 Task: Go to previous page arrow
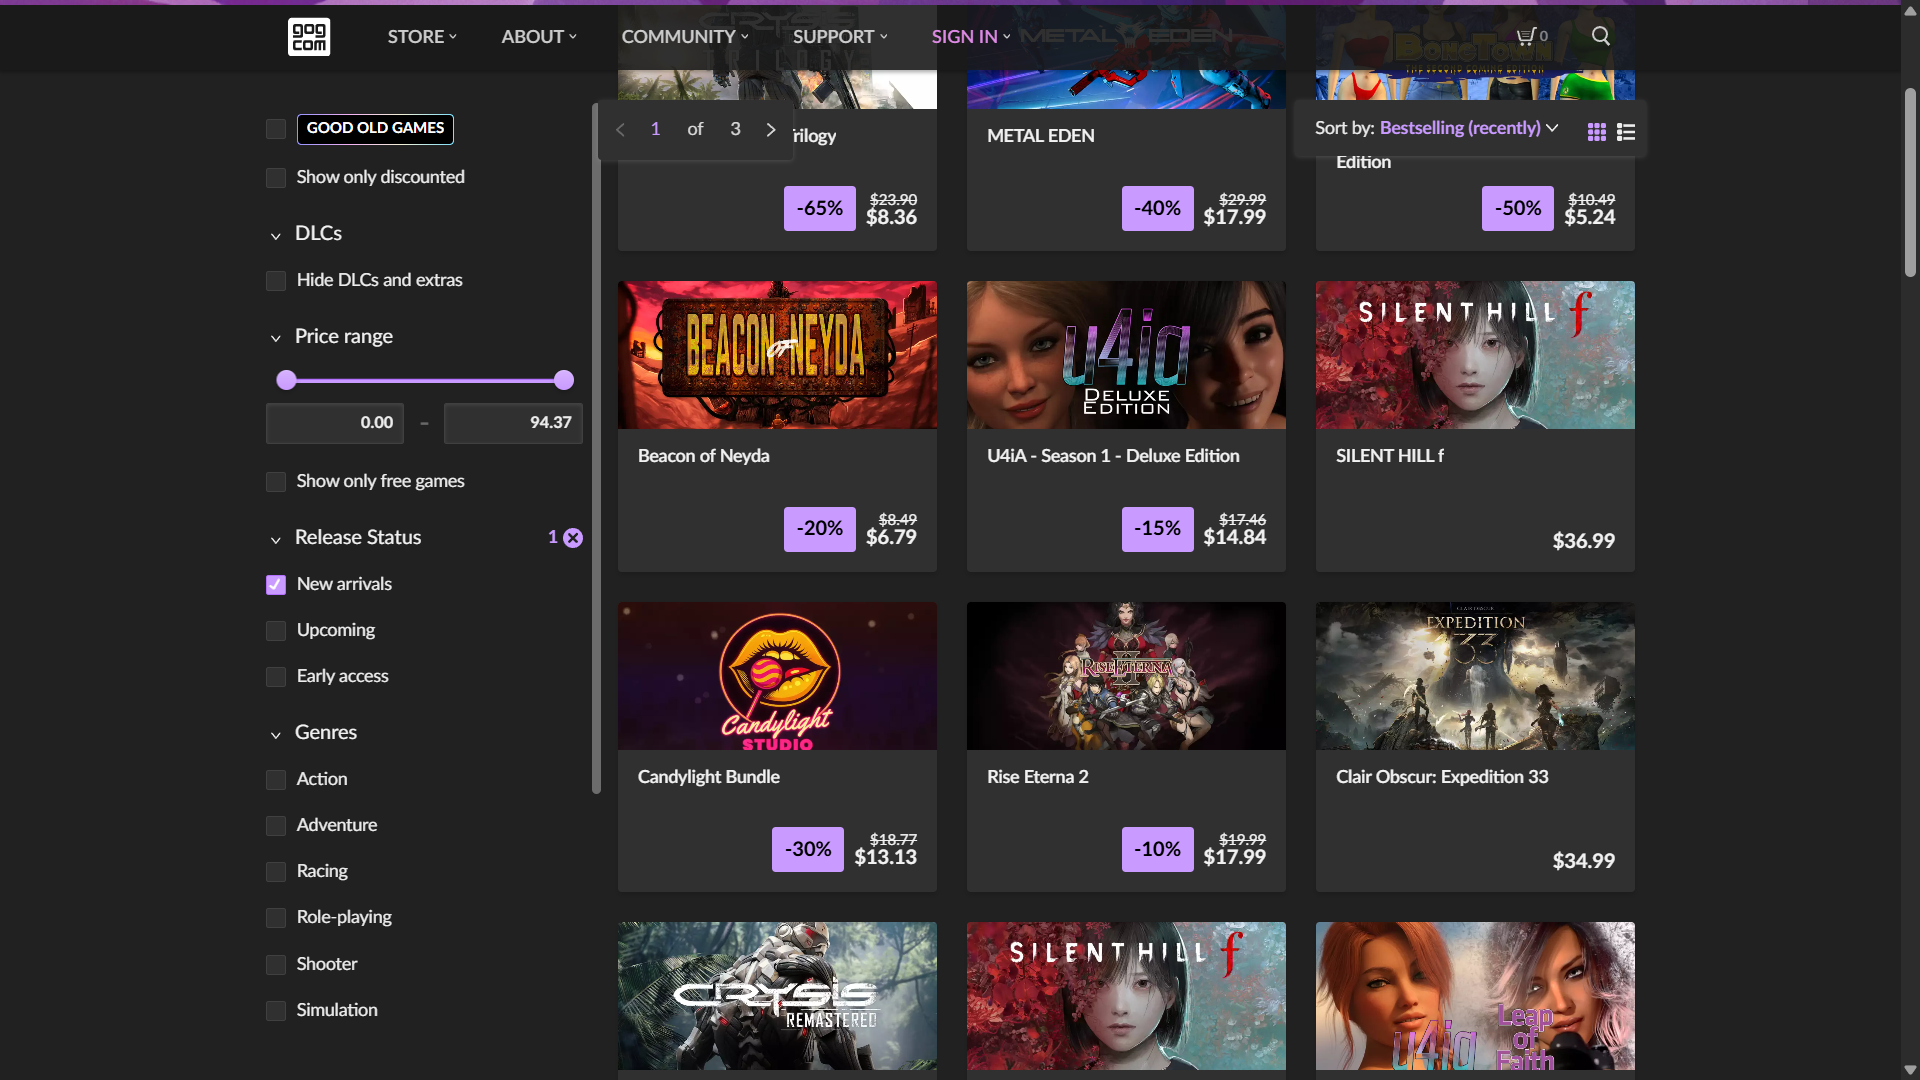coord(620,130)
